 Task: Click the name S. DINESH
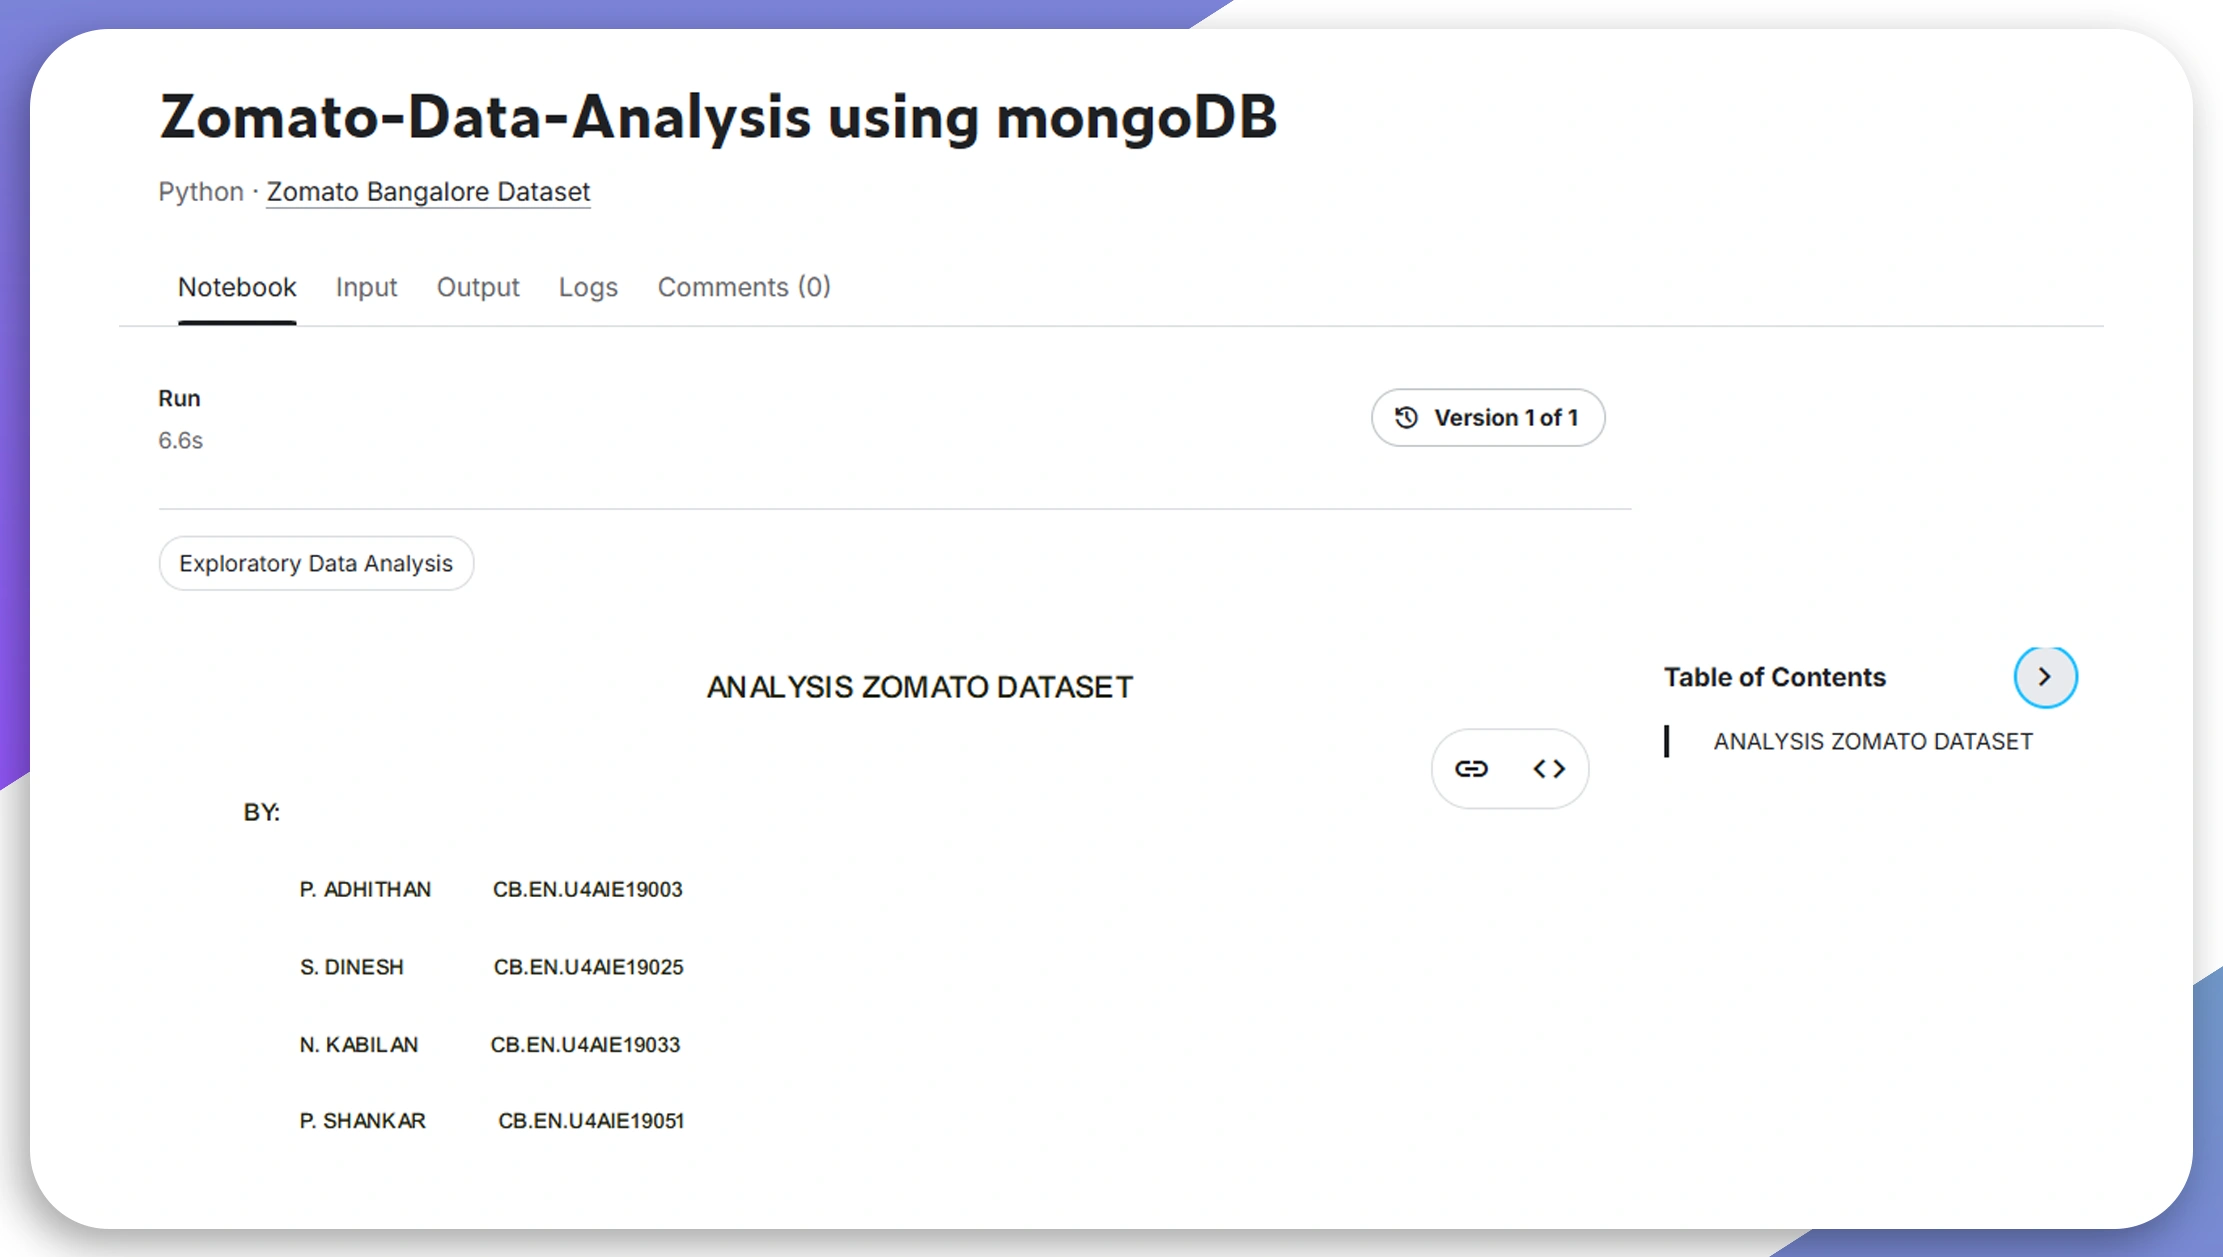pos(352,968)
